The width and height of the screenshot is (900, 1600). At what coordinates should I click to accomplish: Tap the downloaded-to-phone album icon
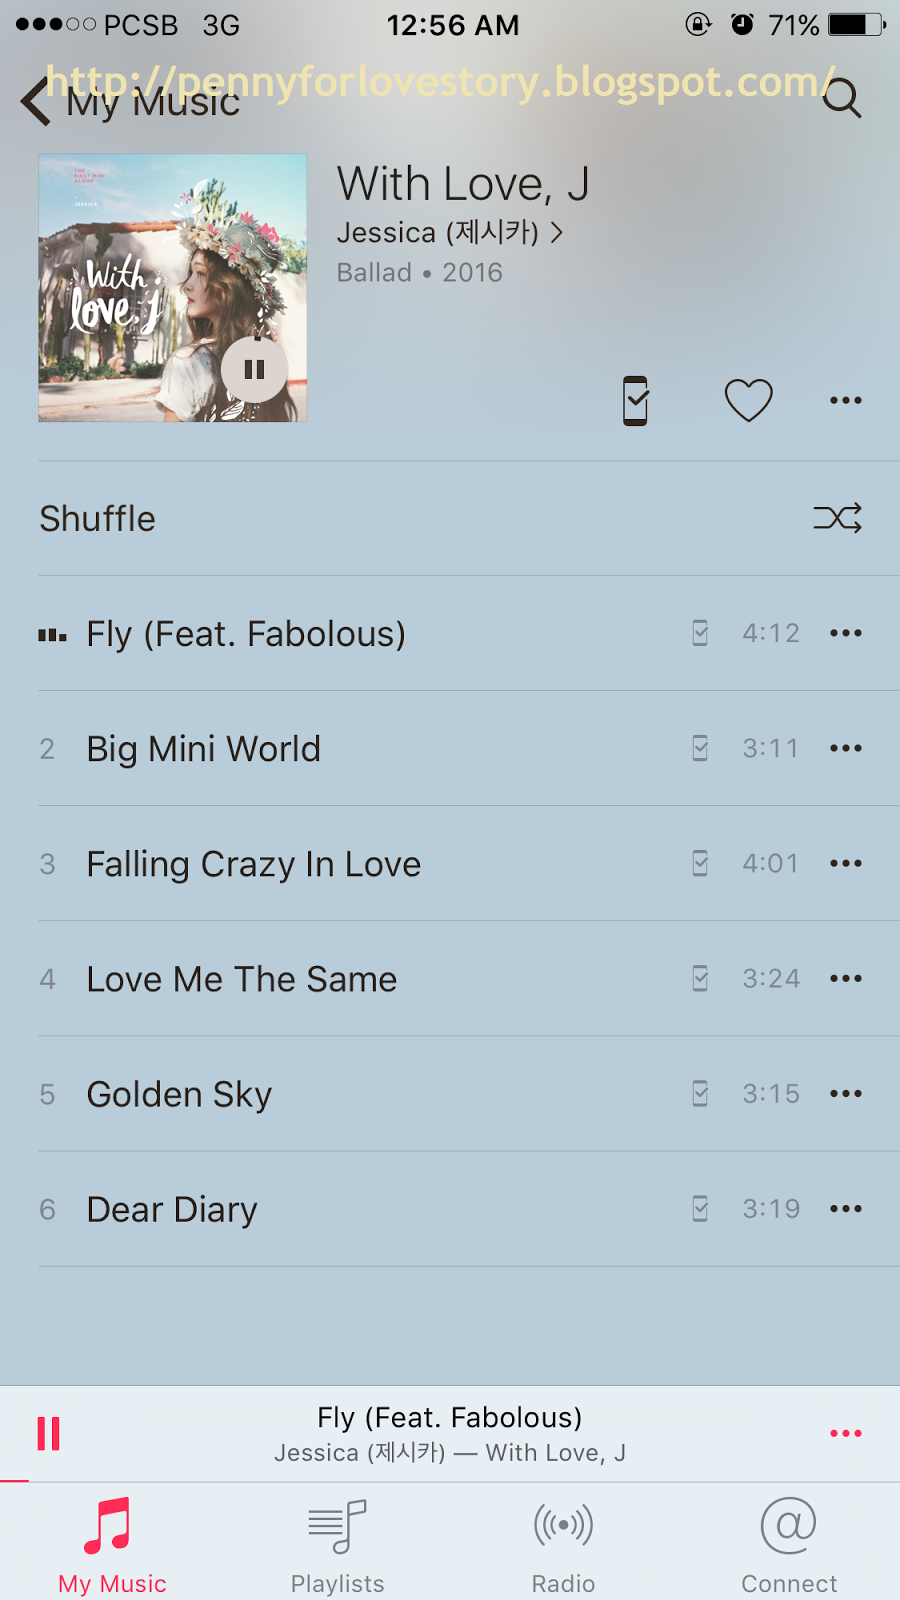(636, 401)
